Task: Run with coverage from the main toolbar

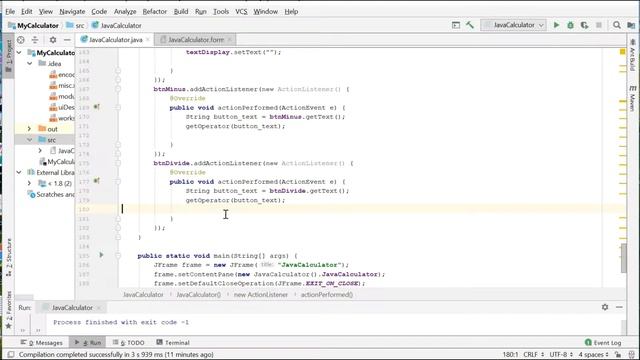Action: tap(584, 25)
